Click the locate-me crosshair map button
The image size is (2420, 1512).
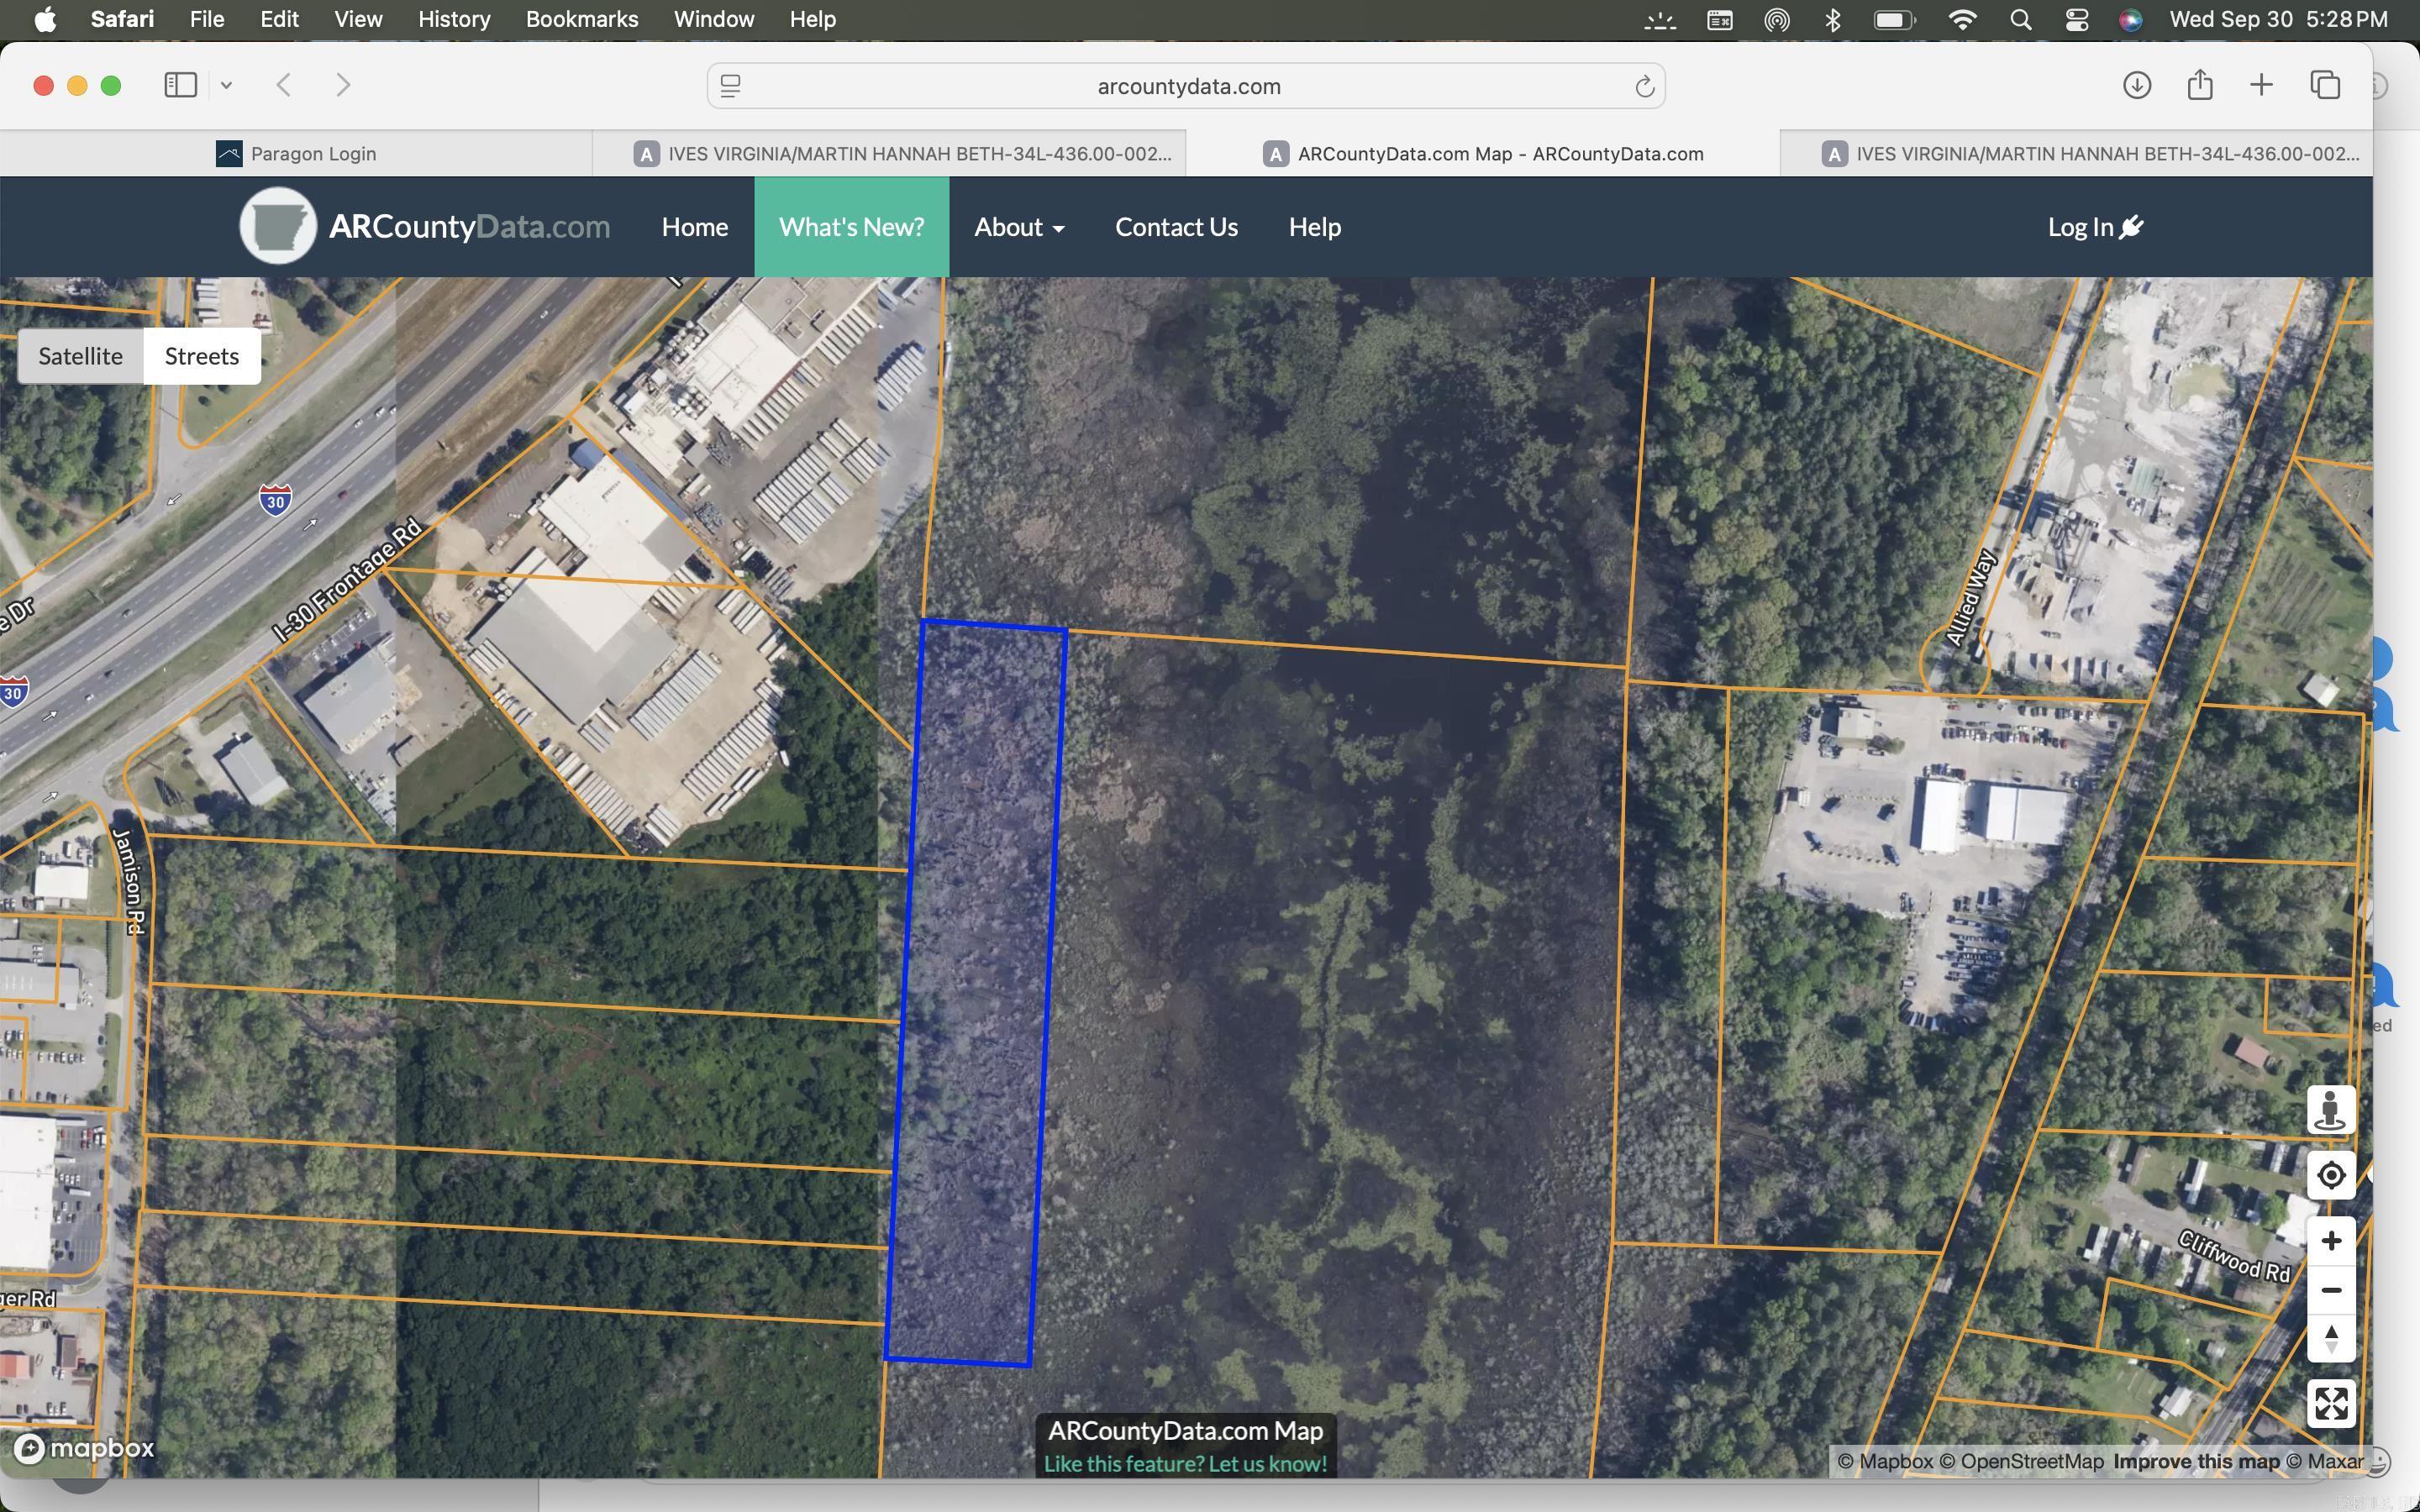coord(2330,1175)
